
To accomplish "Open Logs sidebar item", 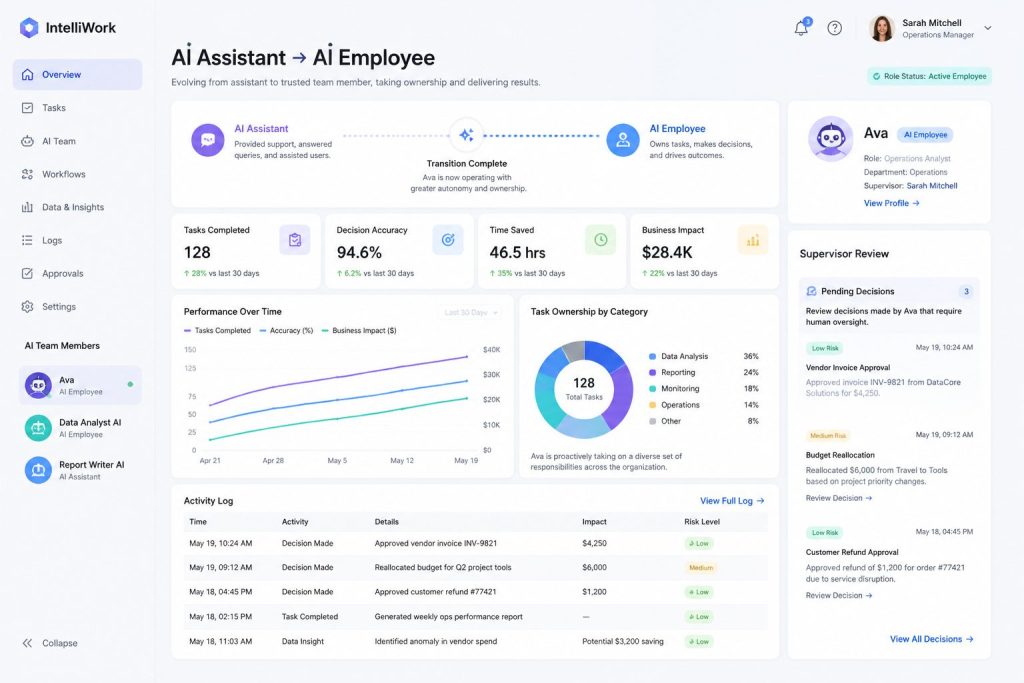I will 77,240.
